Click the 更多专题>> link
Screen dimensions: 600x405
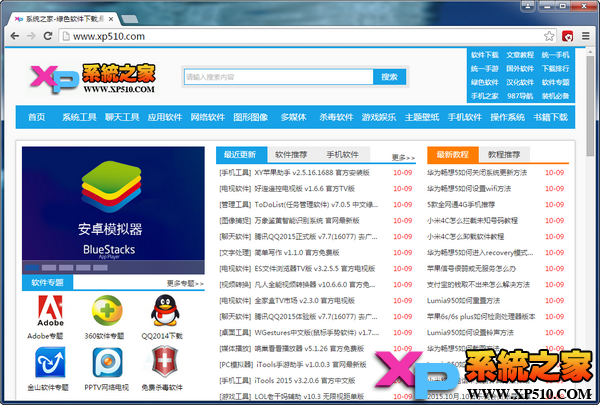pos(185,283)
